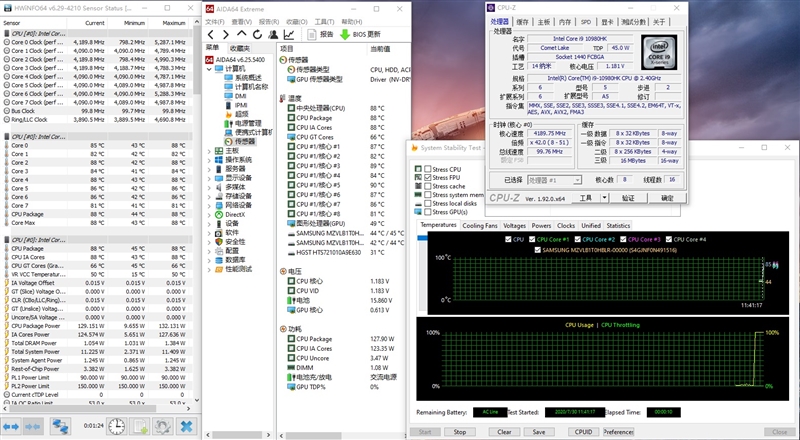Click the Intel Core i9 logo in CPU-Z
The height and width of the screenshot is (440, 800).
tap(659, 52)
